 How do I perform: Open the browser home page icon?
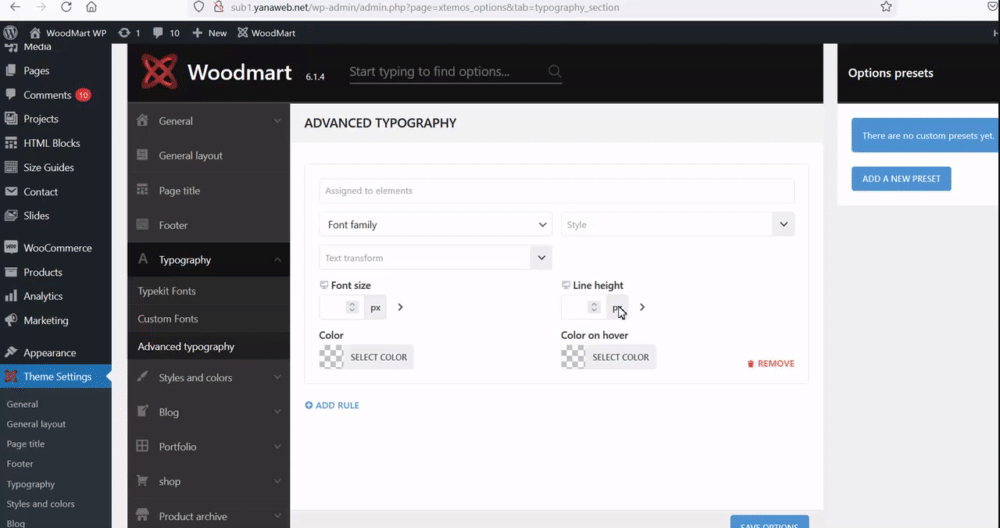pos(91,7)
